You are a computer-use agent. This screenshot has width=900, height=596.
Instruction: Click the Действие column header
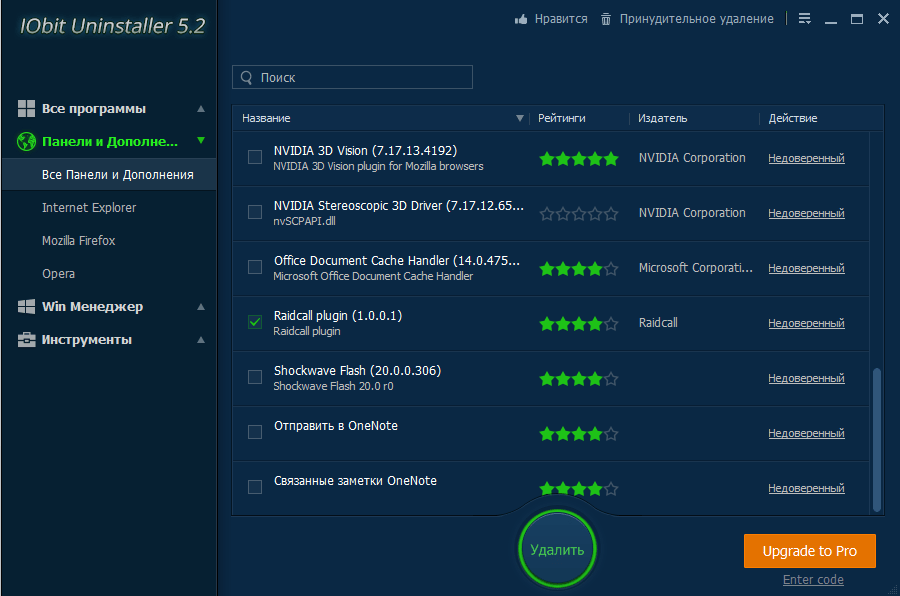793,118
